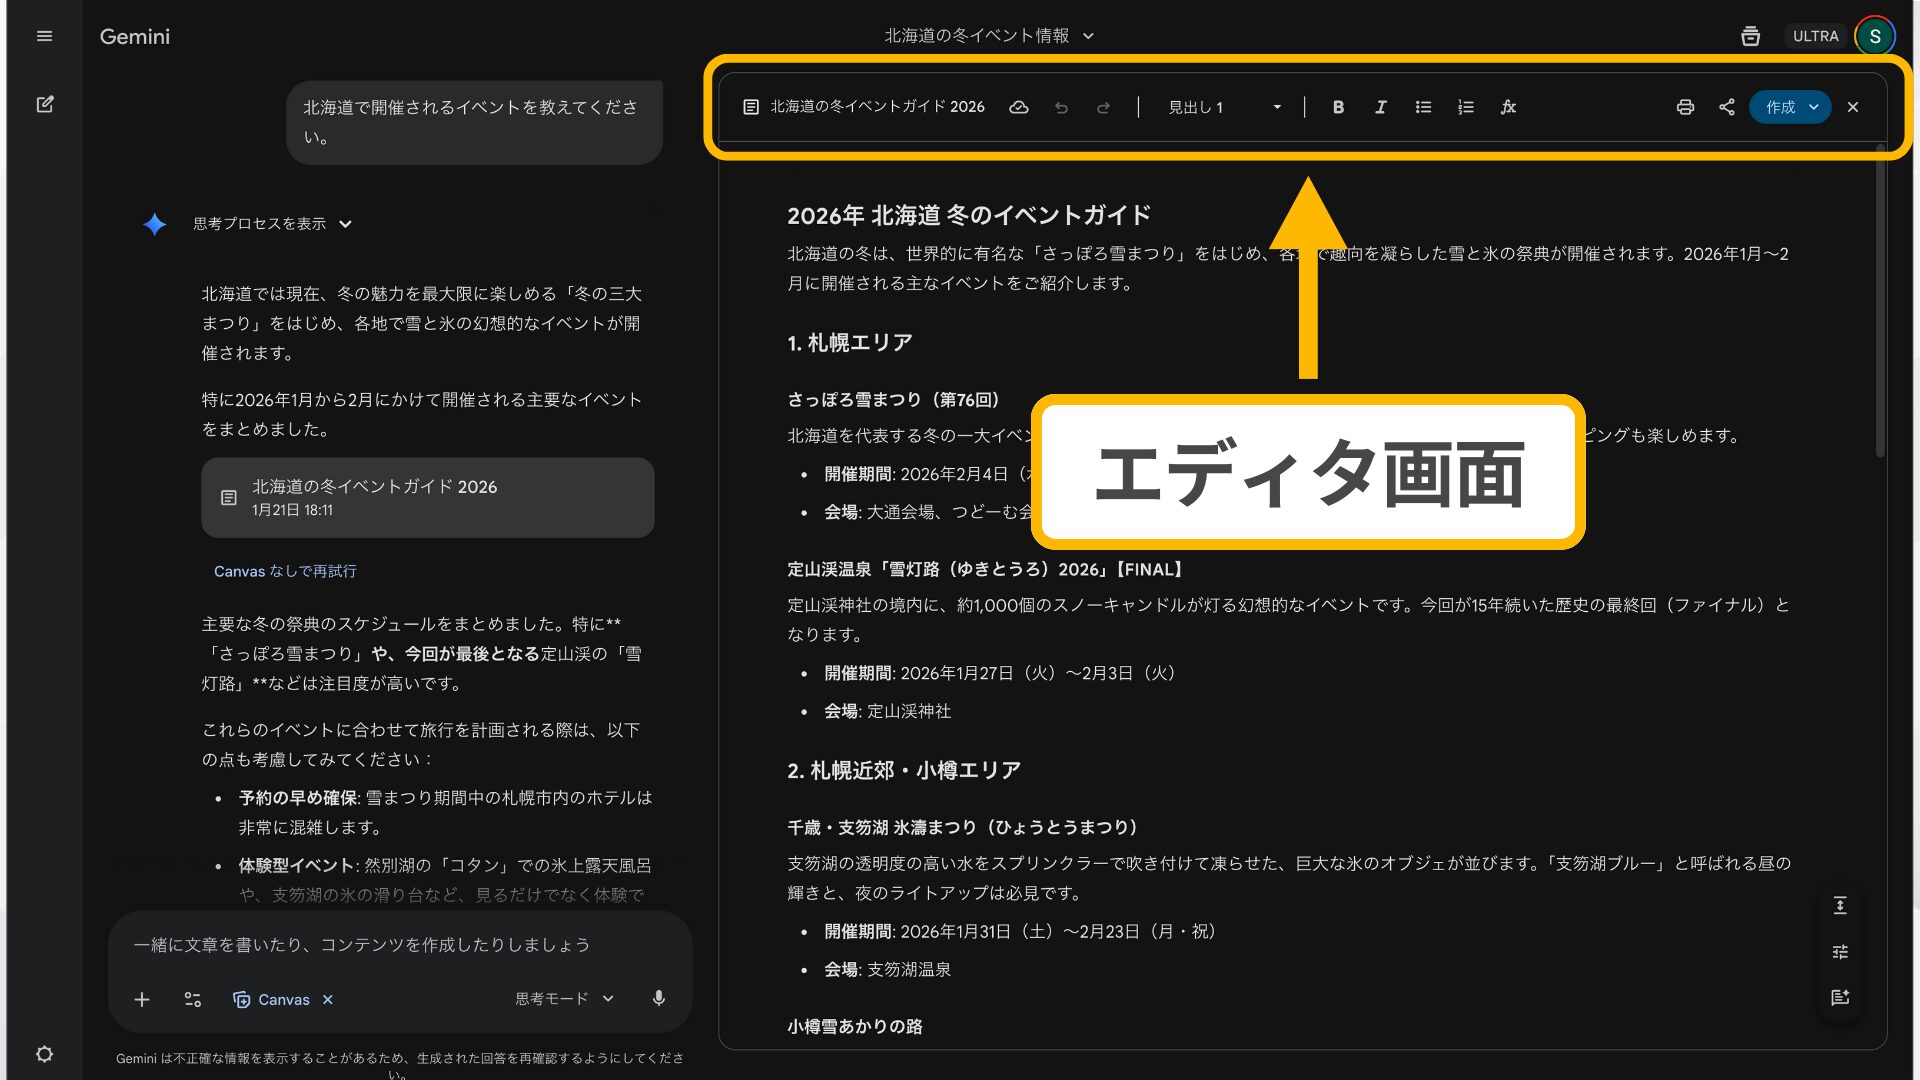Toggle italic formatting
The image size is (1920, 1080).
(1380, 107)
